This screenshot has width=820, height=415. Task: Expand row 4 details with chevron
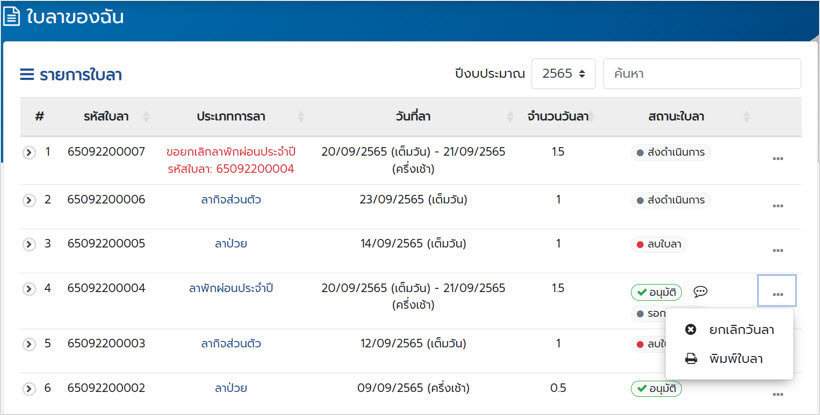[x=29, y=289]
